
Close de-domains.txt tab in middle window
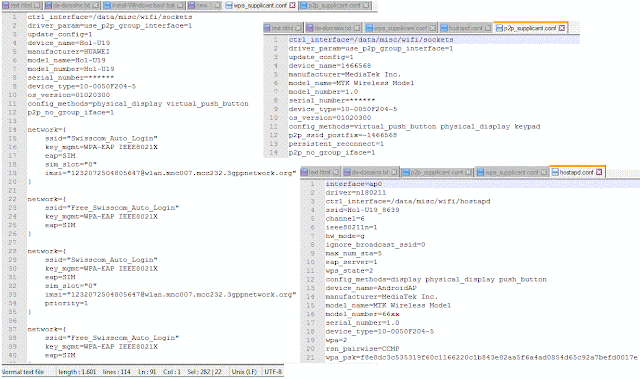(357, 28)
